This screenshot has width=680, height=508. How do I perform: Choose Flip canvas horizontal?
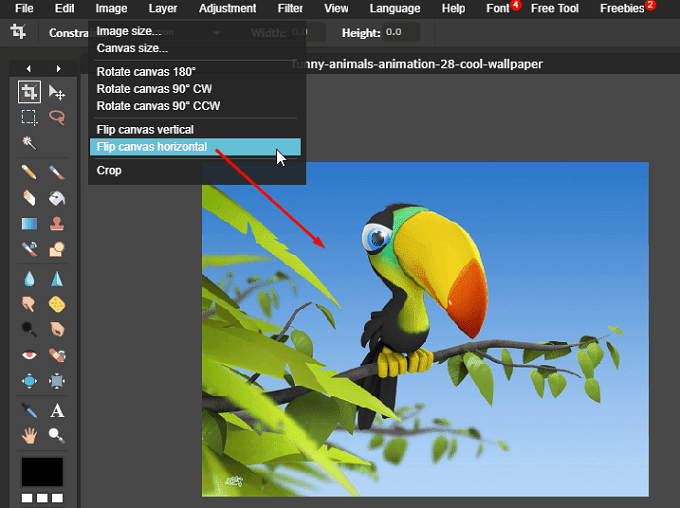(195, 147)
